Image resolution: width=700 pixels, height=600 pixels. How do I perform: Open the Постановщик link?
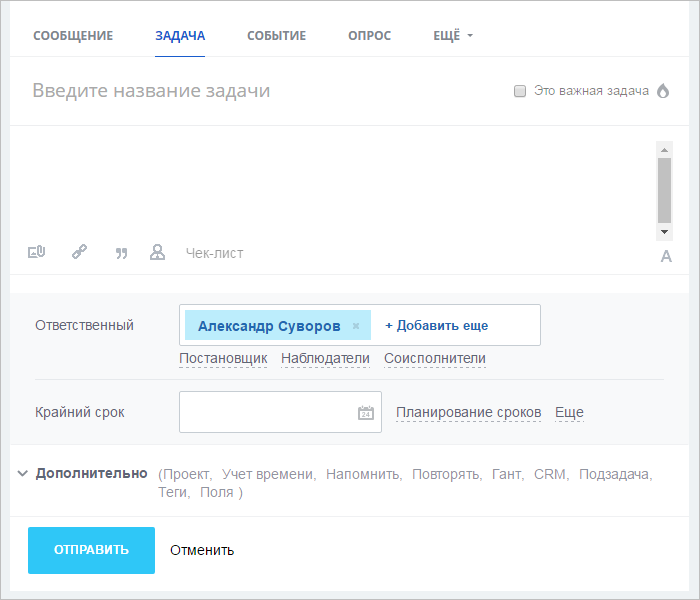tap(223, 358)
